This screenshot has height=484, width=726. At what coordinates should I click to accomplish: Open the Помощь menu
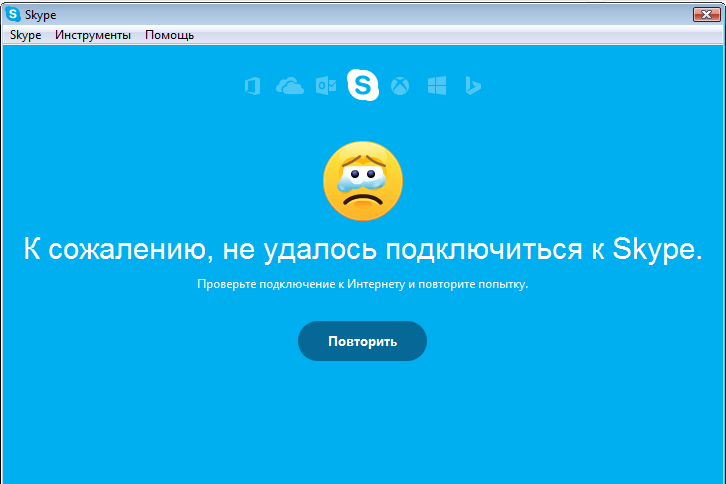click(169, 35)
